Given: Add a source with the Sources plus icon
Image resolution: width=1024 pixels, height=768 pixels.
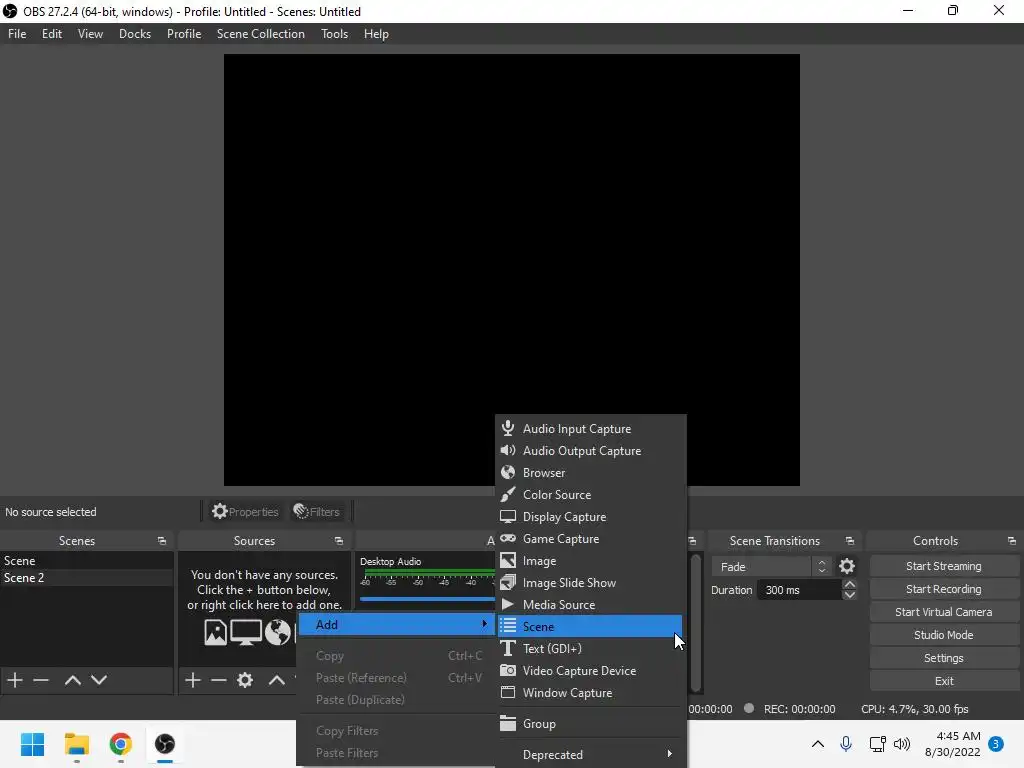Looking at the screenshot, I should [192, 680].
